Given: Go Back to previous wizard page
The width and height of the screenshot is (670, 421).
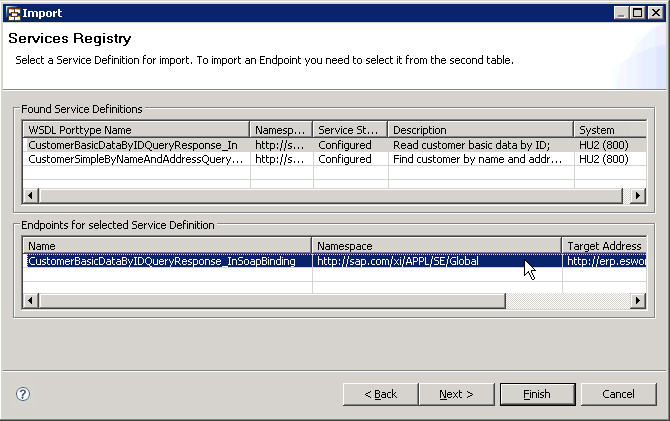Looking at the screenshot, I should coord(380,394).
